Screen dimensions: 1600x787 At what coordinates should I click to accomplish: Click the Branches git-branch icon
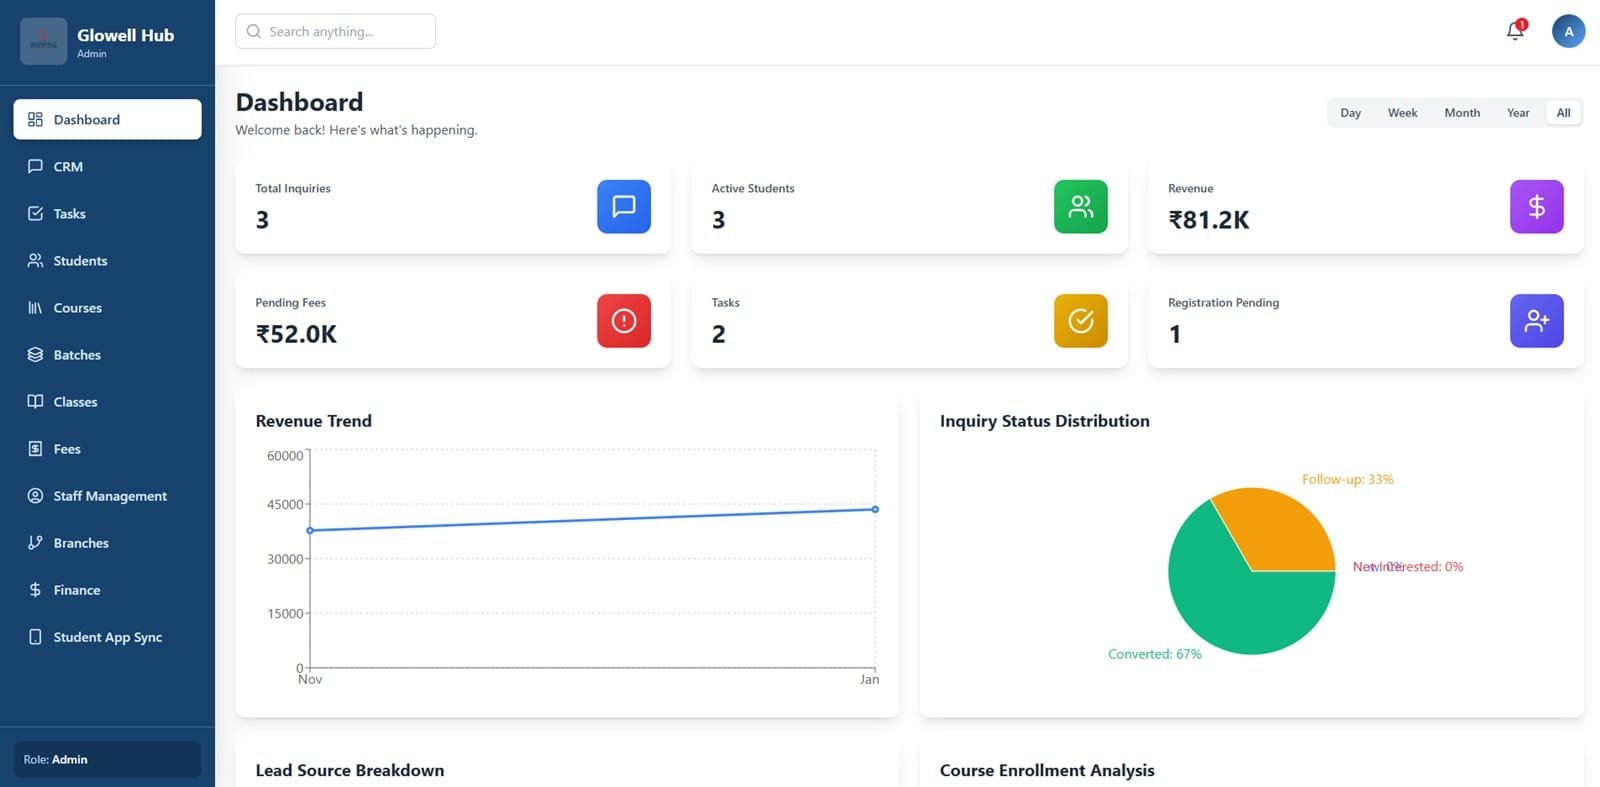pos(35,542)
